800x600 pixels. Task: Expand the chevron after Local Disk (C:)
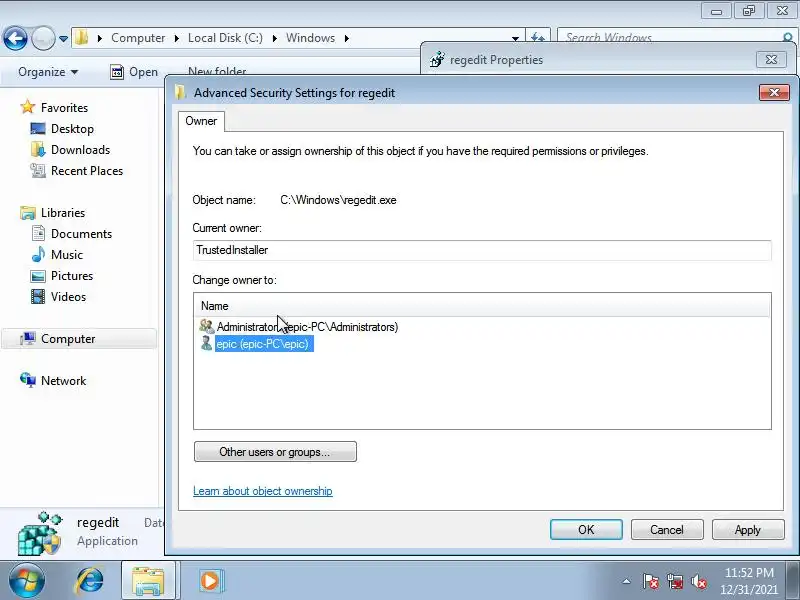[x=274, y=38]
